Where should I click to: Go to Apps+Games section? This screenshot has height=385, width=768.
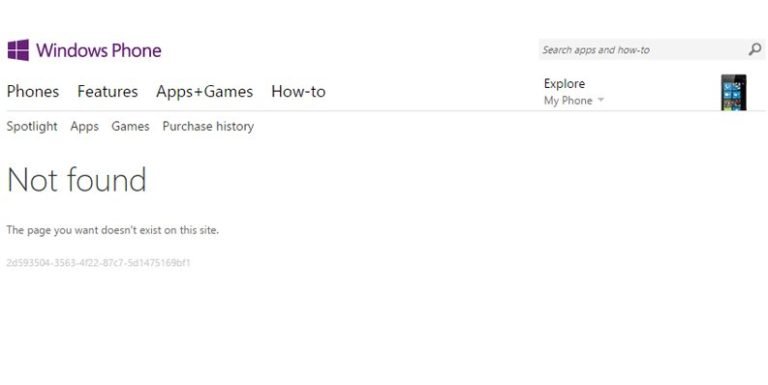204,92
